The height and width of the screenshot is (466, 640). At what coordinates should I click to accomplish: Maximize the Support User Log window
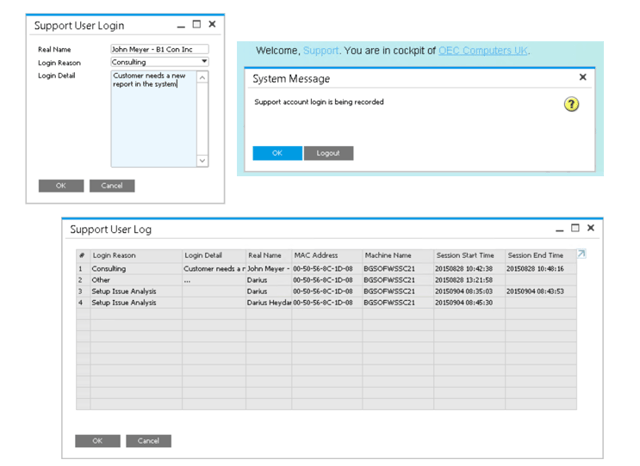point(575,228)
